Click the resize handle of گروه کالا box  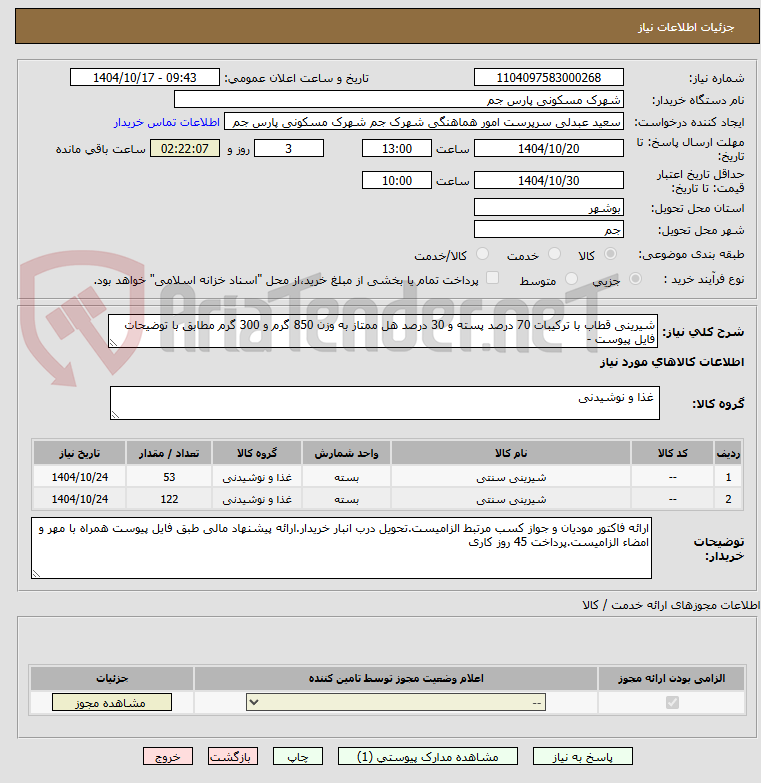click(x=115, y=414)
